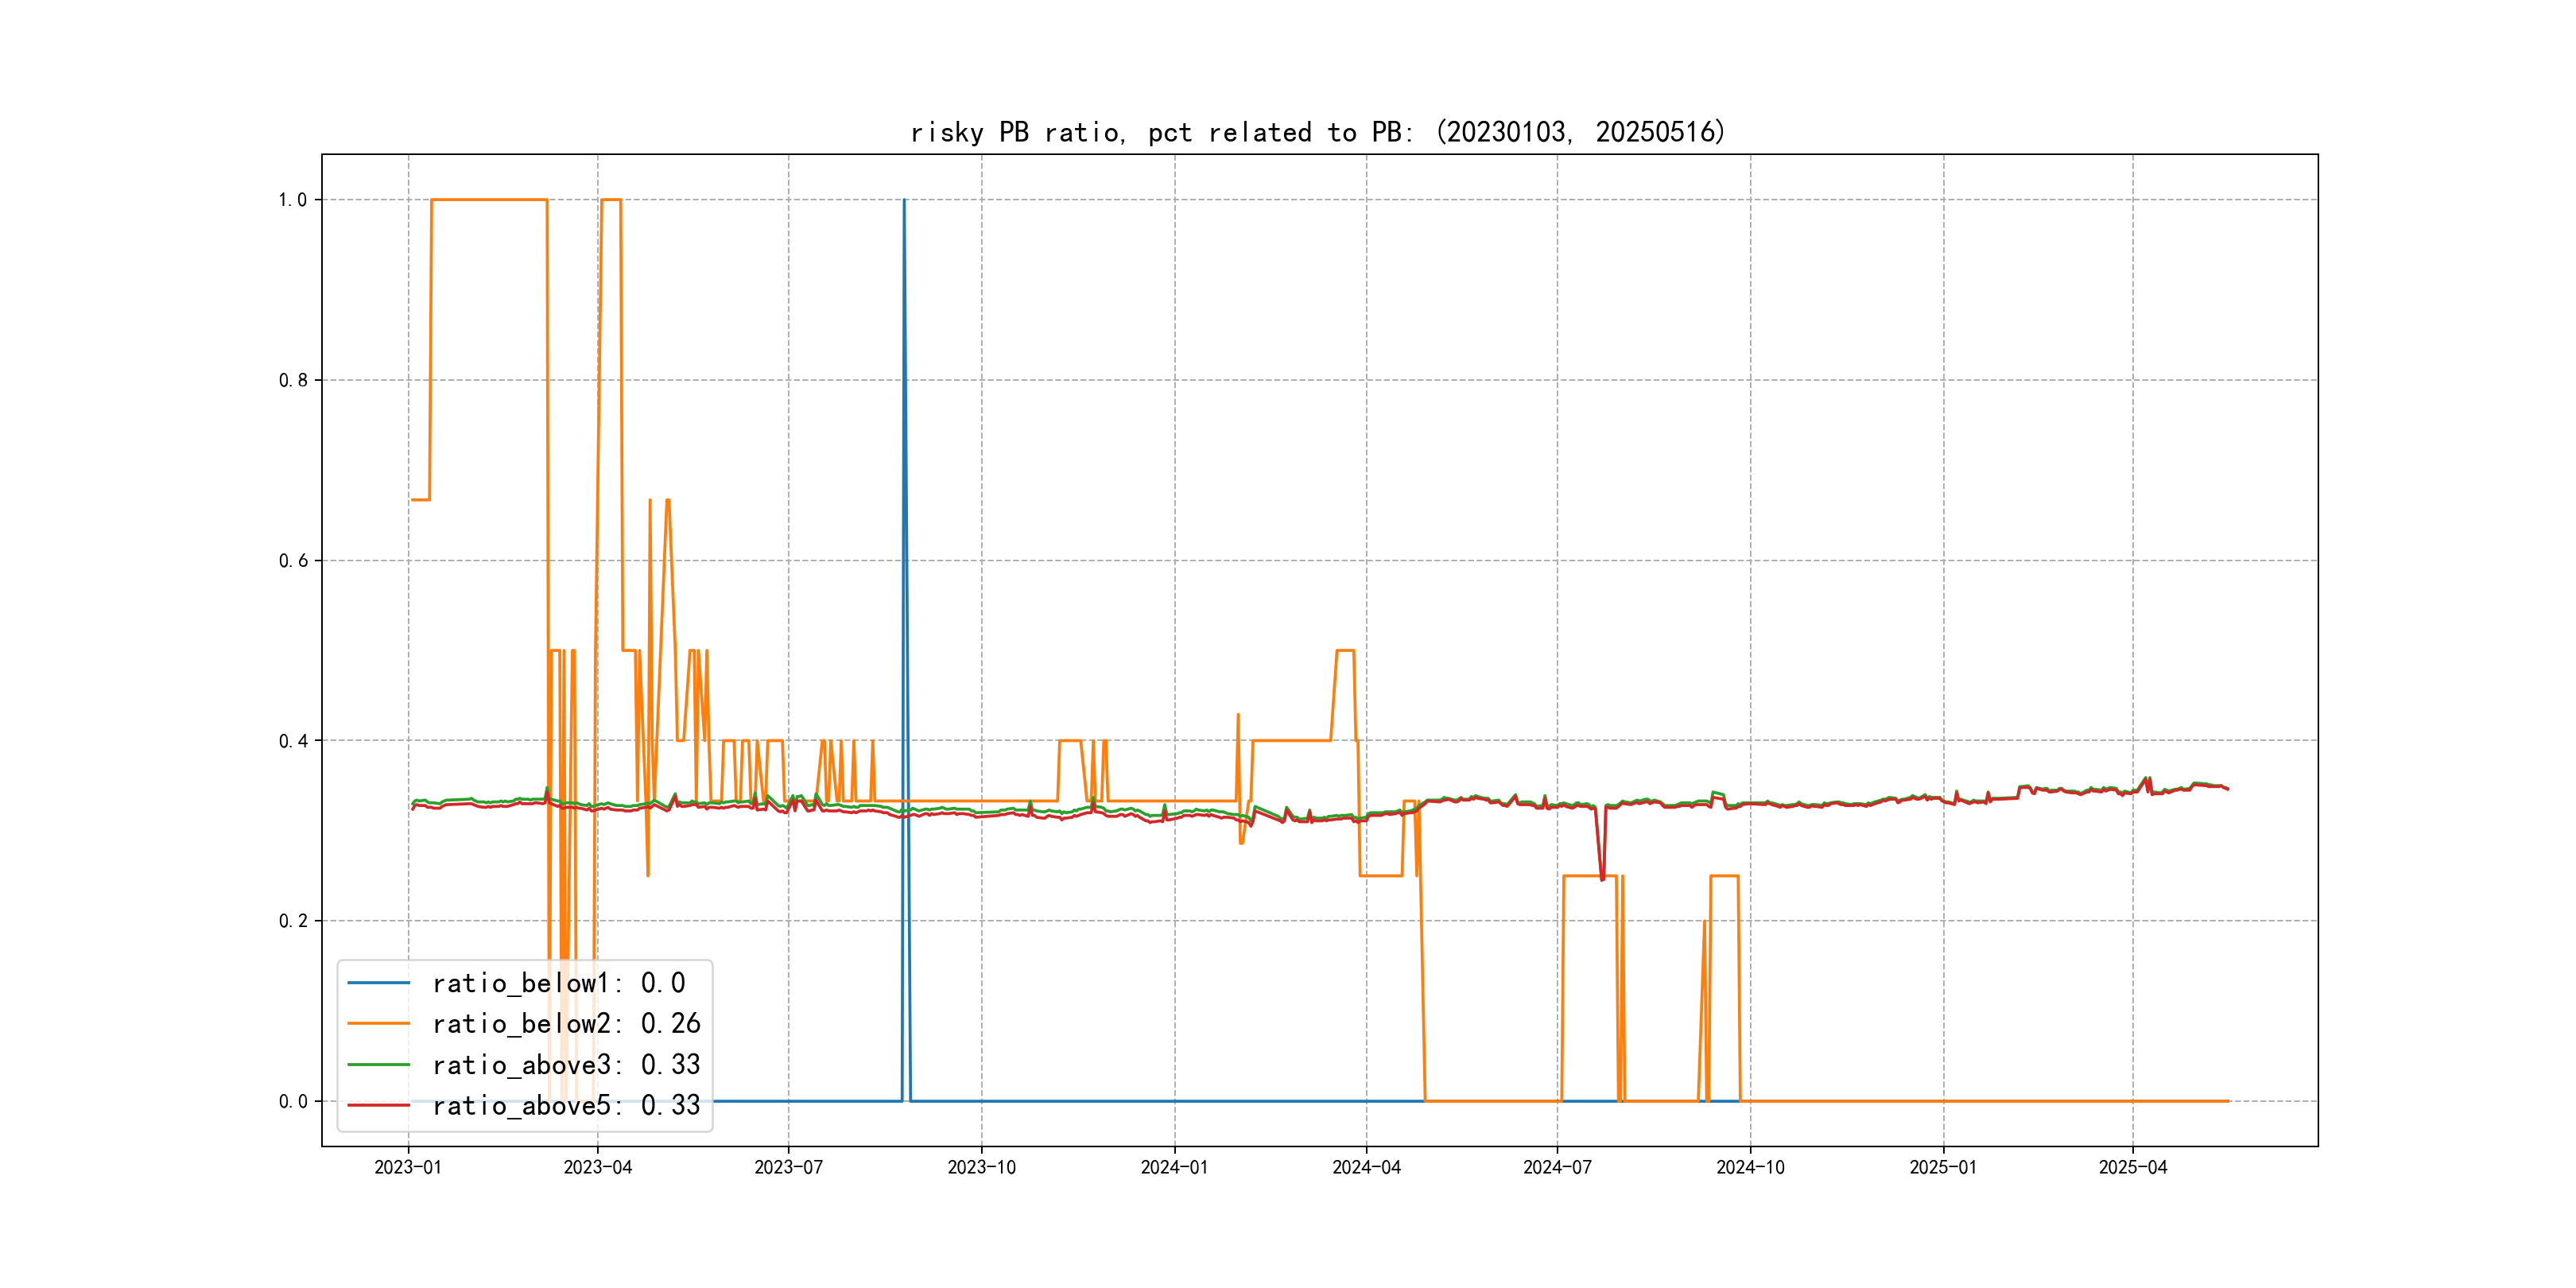Select the 'ratio_above3: 0.33' legend label
Screen dimensions: 2576x1288
tap(566, 1064)
